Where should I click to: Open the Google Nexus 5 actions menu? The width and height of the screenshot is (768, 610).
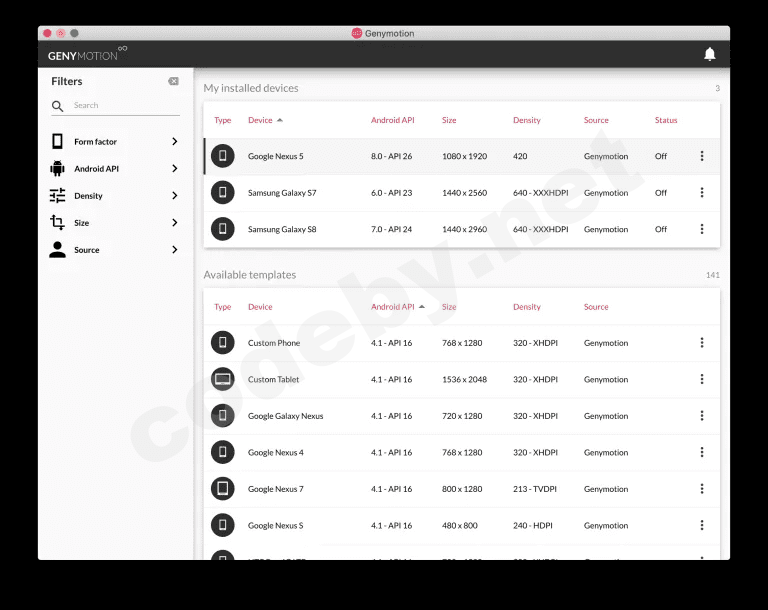(x=702, y=156)
